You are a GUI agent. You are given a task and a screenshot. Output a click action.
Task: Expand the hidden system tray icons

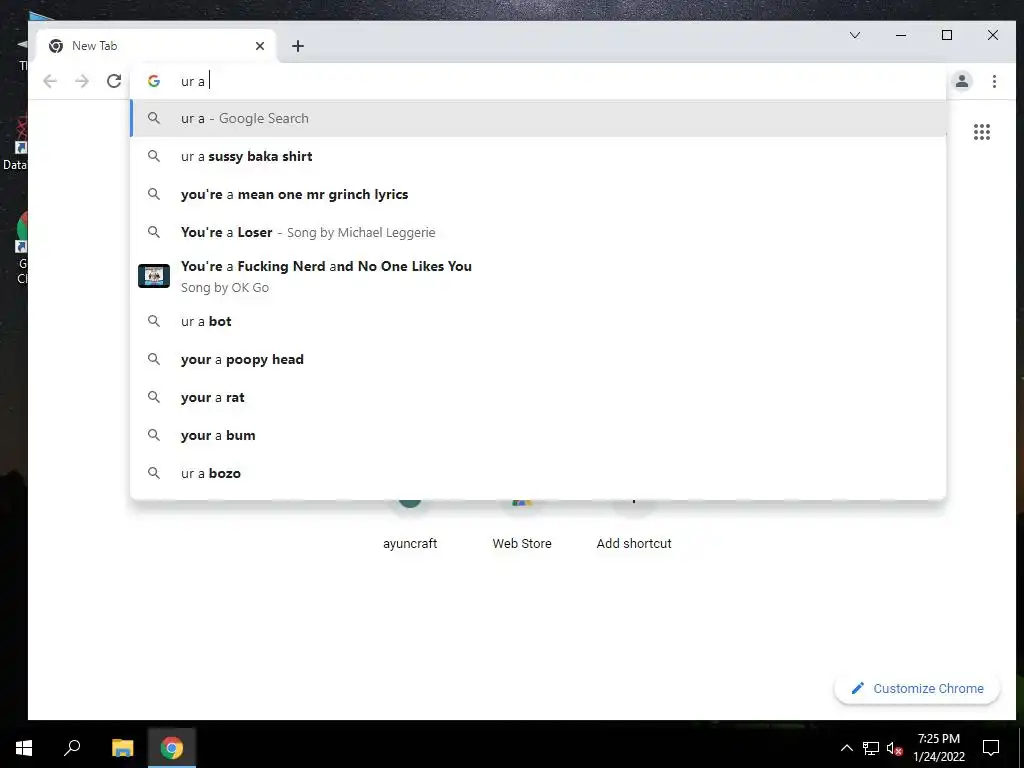click(x=846, y=748)
